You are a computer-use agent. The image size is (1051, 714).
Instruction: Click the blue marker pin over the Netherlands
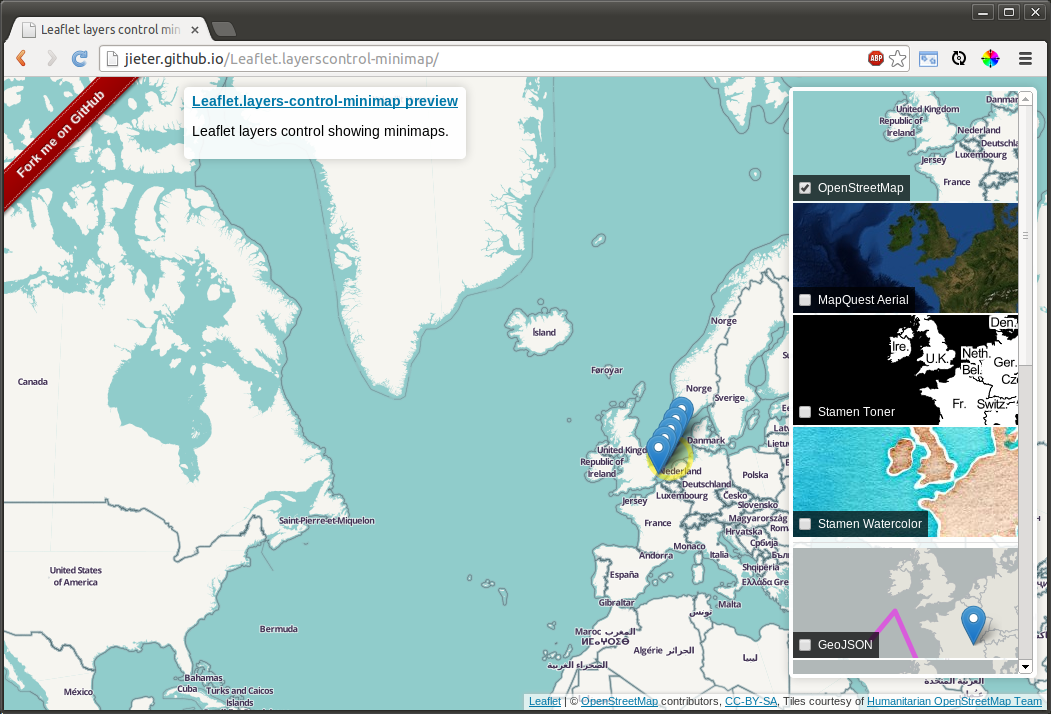[661, 445]
